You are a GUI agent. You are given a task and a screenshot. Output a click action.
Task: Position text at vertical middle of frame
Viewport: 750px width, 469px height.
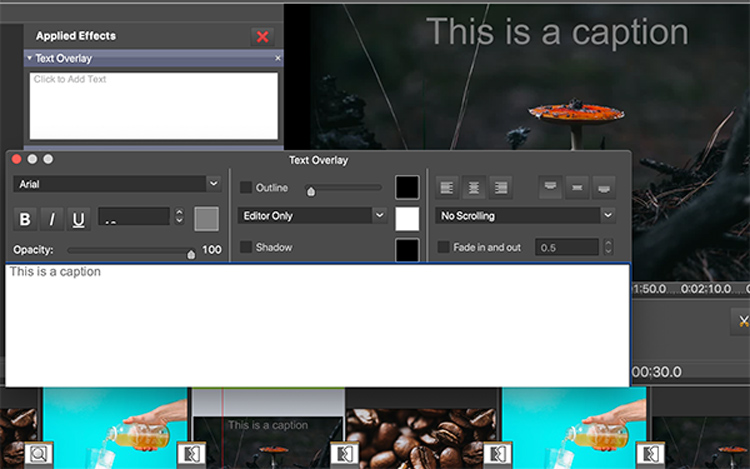click(x=577, y=187)
